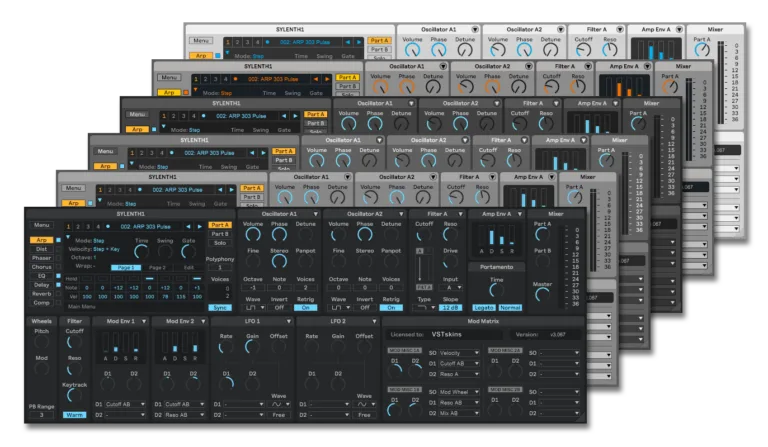The height and width of the screenshot is (447, 768).
Task: Select the Reverb effect tab
Action: click(x=42, y=294)
